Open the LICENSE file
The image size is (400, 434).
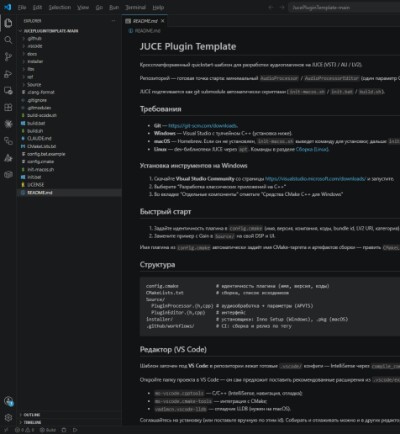(69, 185)
